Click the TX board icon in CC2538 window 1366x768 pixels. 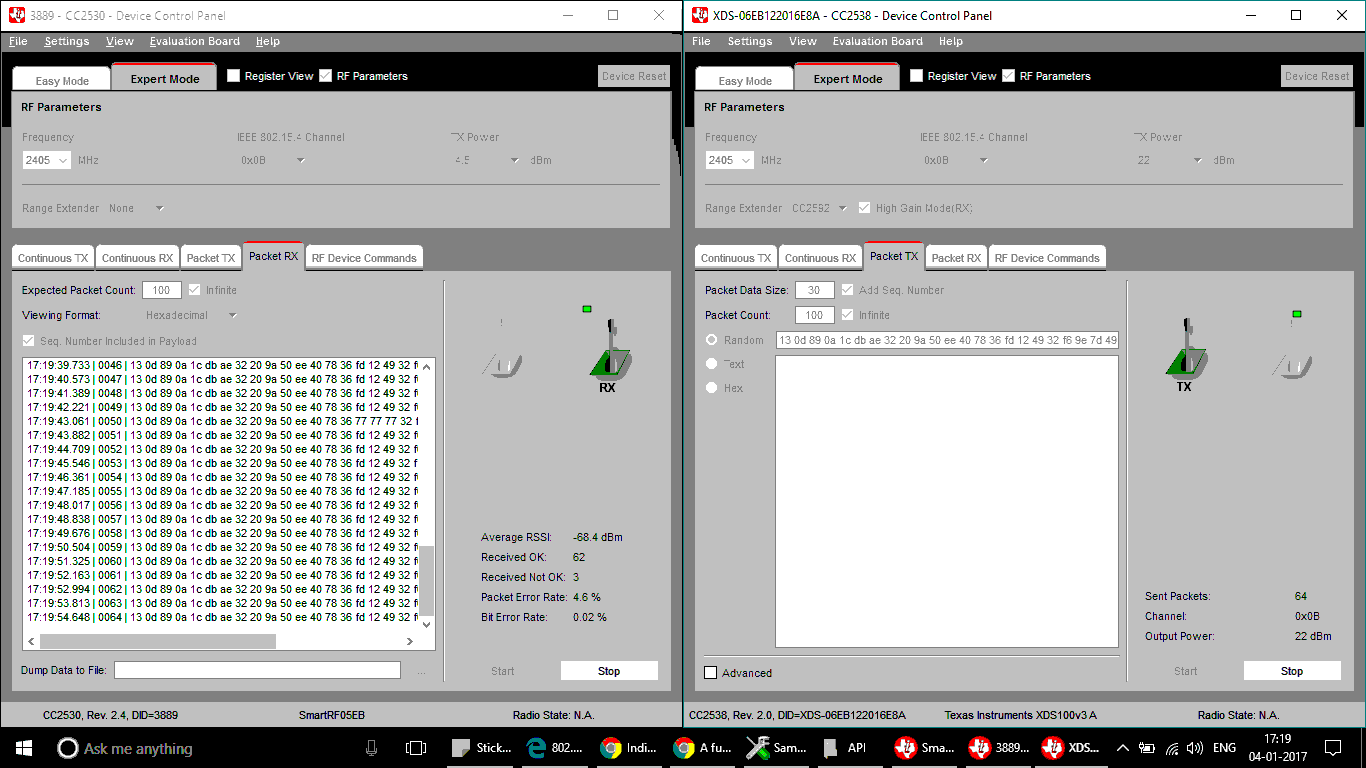(1184, 350)
